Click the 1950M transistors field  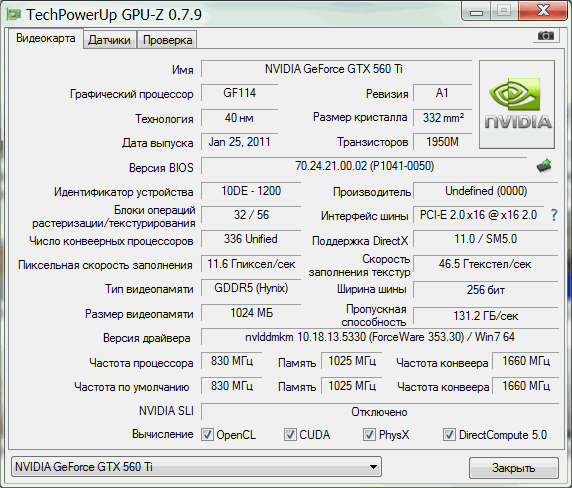[x=442, y=142]
